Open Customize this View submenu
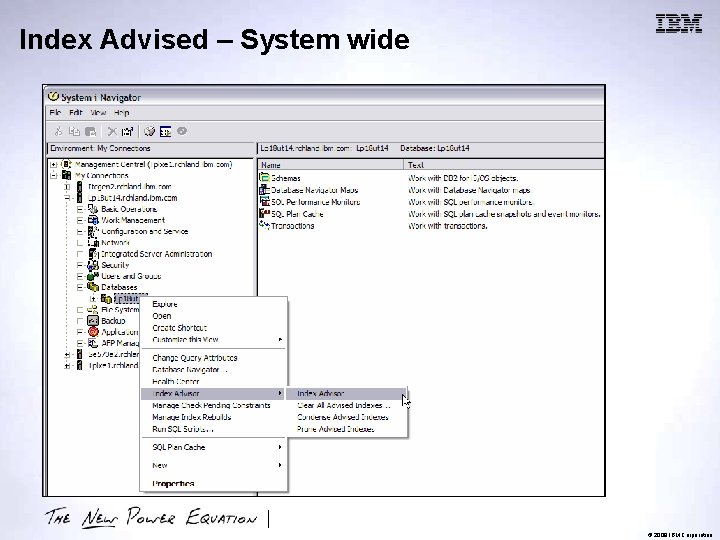The width and height of the screenshot is (720, 540). point(214,340)
